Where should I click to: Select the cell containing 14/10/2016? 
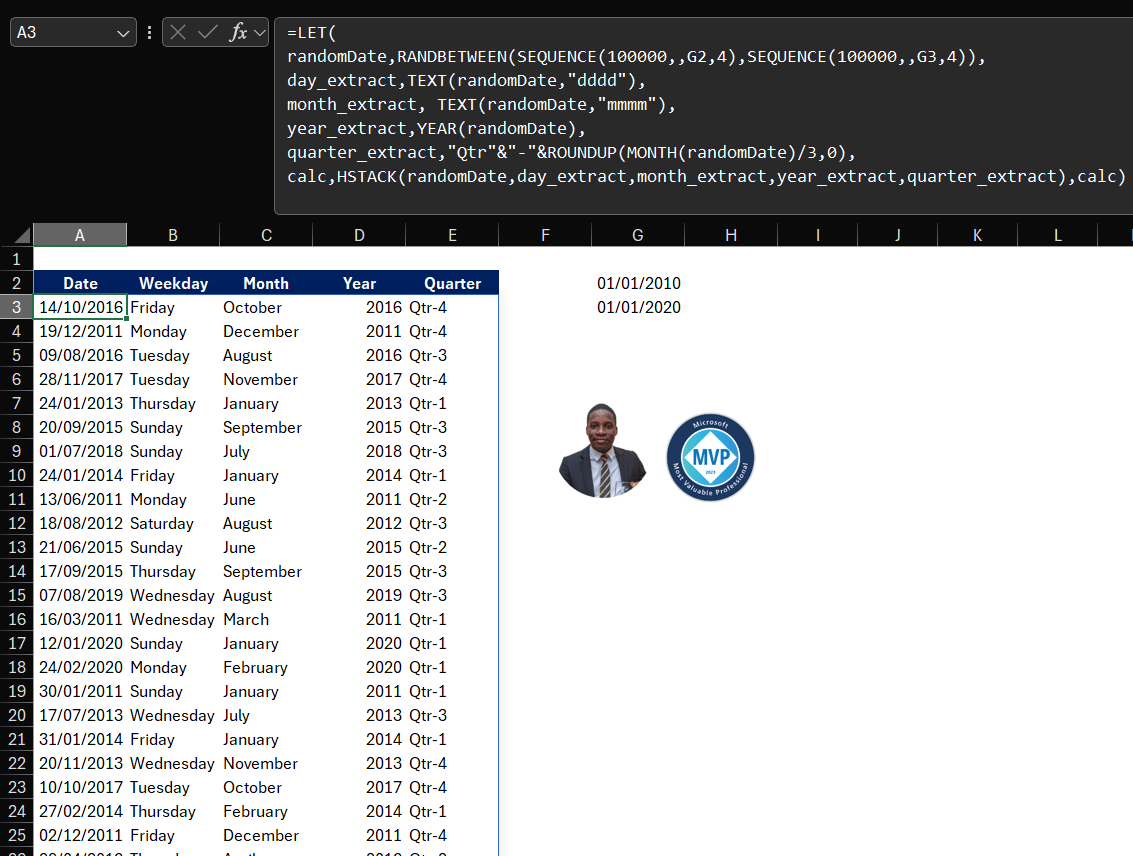pos(80,307)
